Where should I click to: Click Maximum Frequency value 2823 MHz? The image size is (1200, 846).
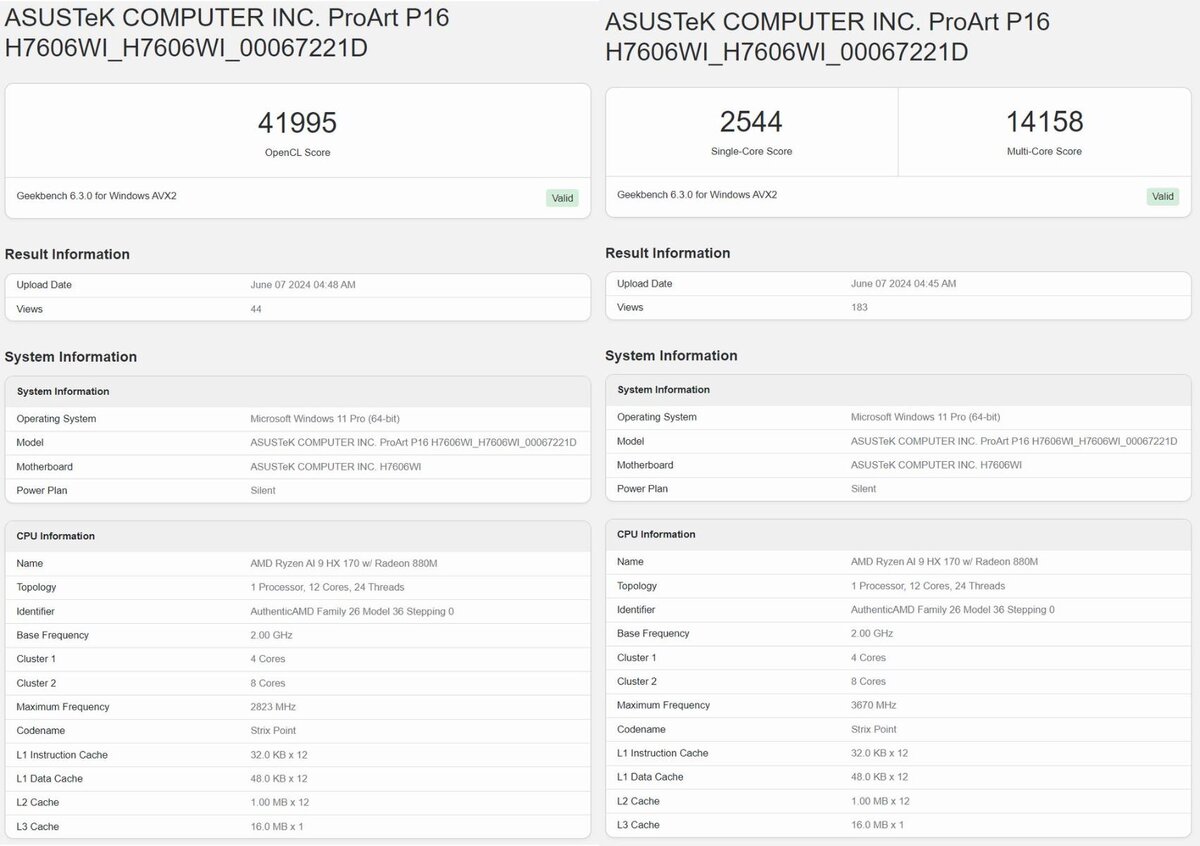click(274, 707)
